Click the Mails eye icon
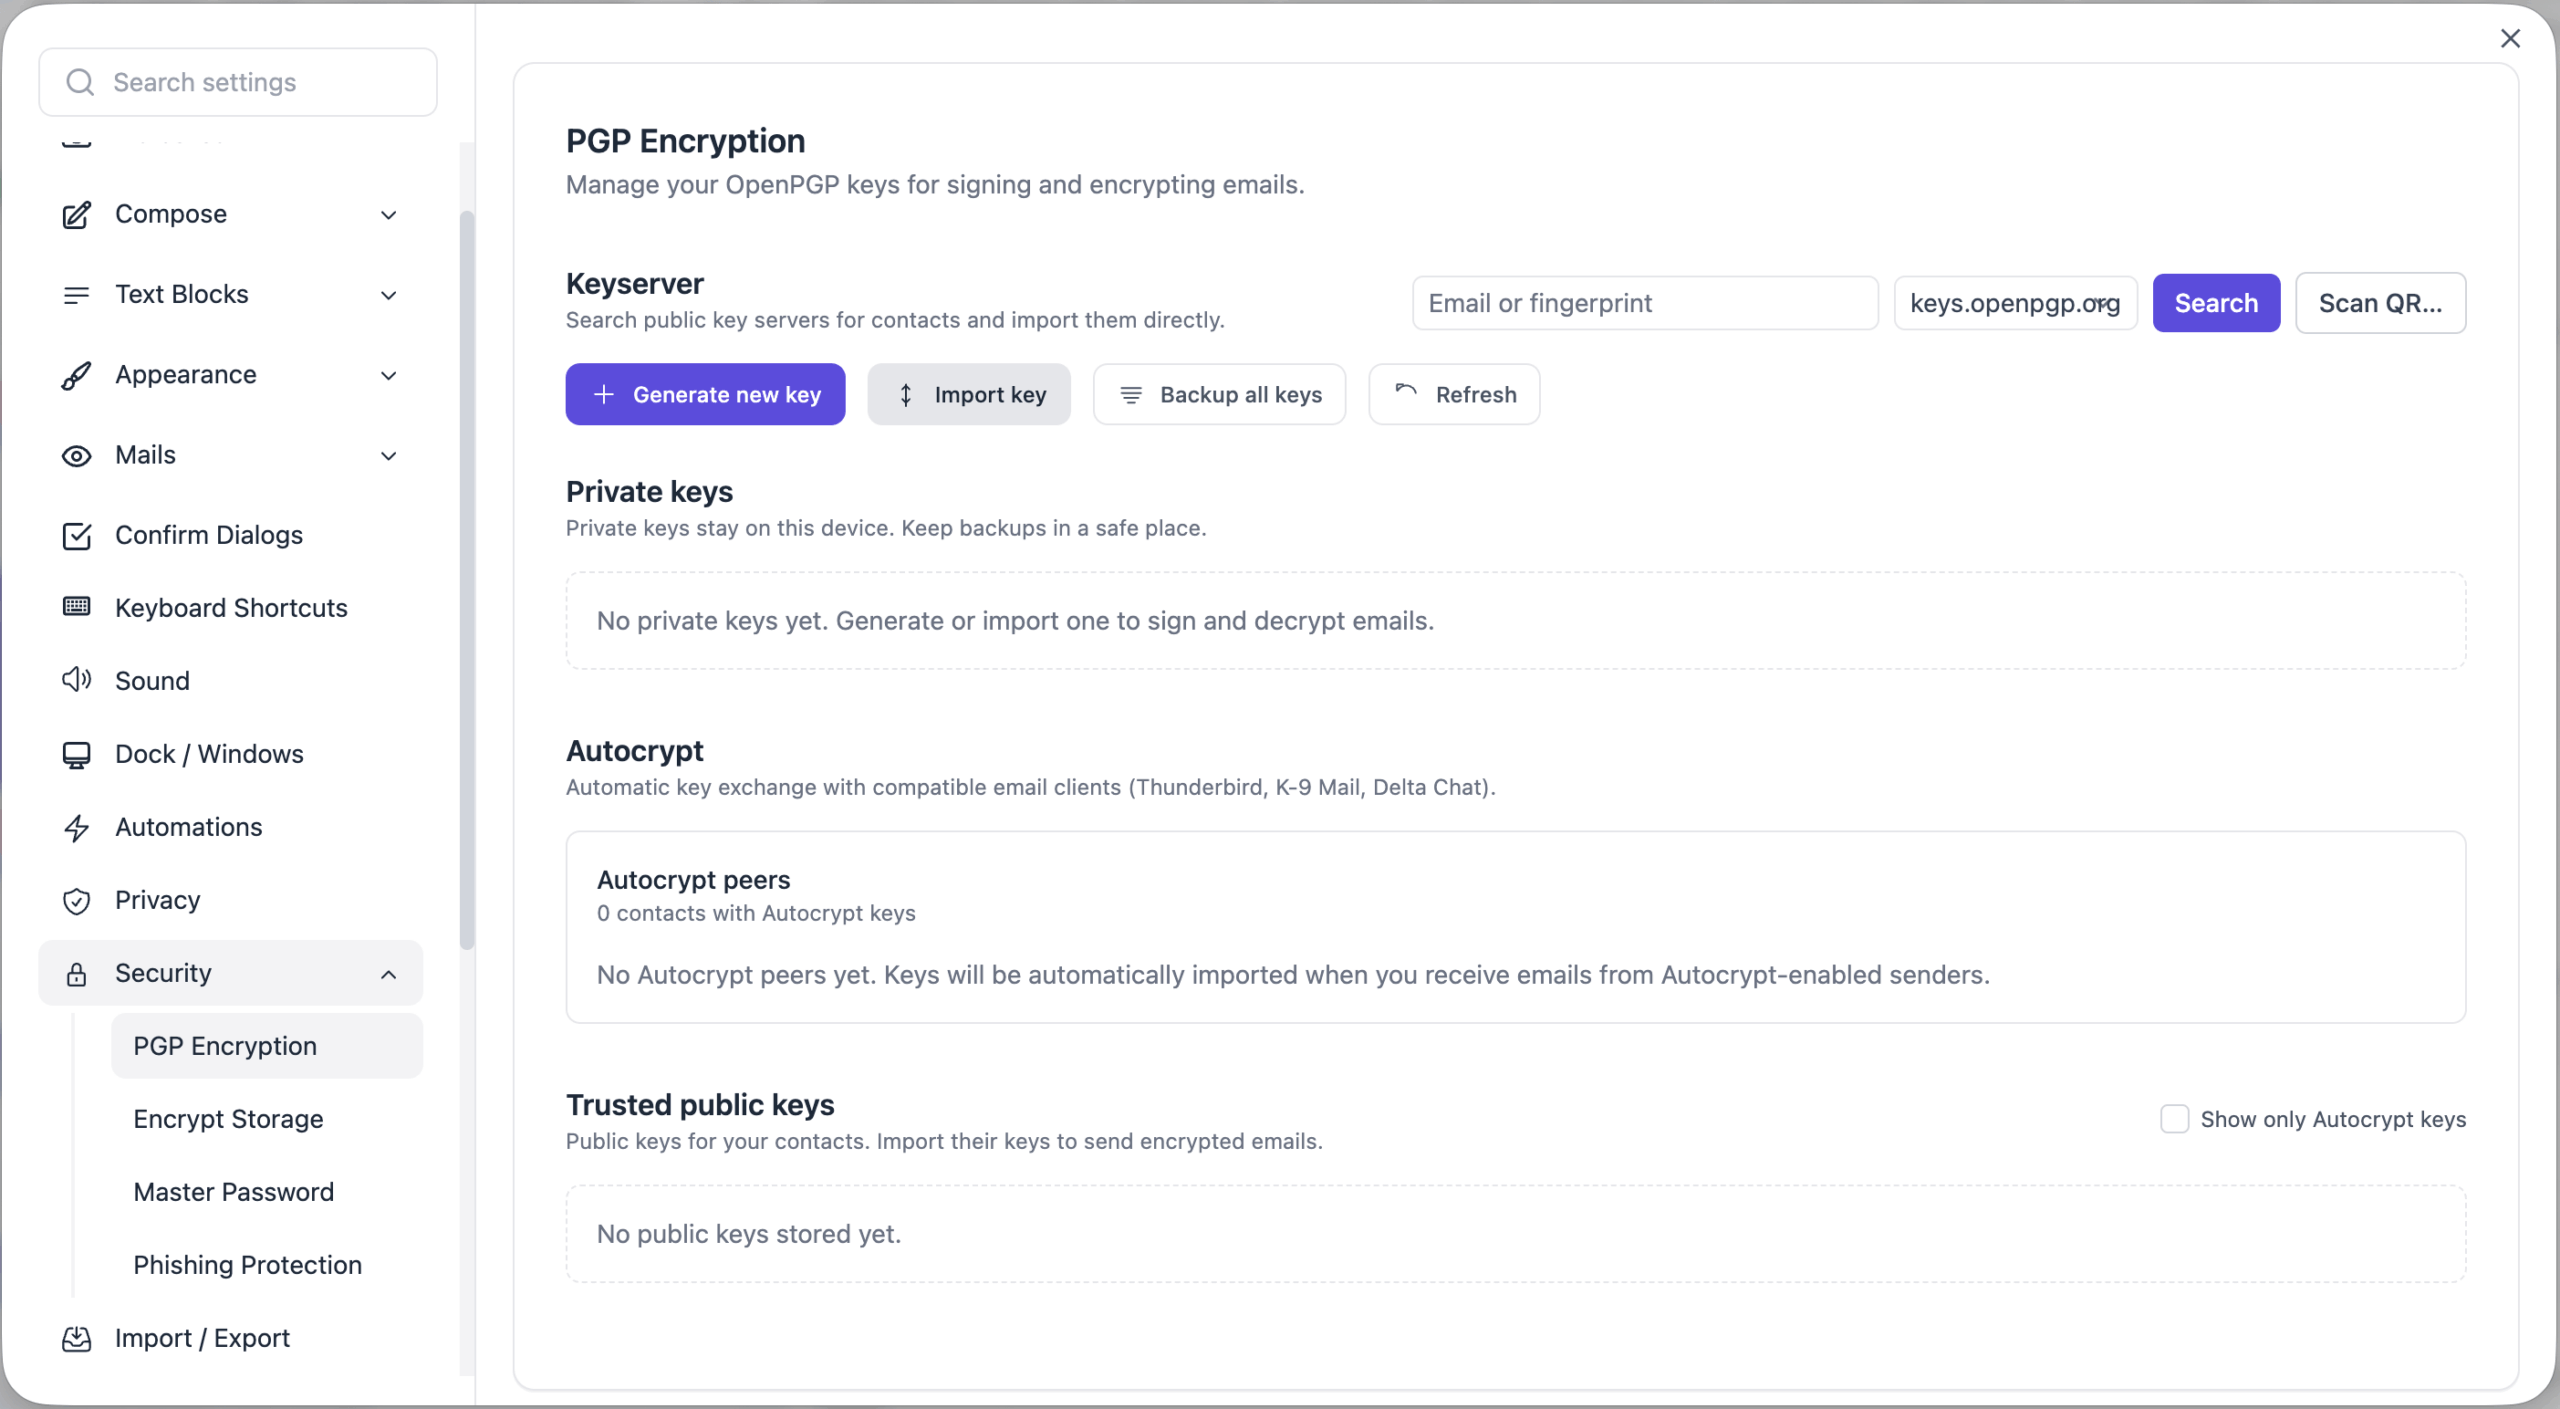The height and width of the screenshot is (1409, 2560). pos(77,456)
